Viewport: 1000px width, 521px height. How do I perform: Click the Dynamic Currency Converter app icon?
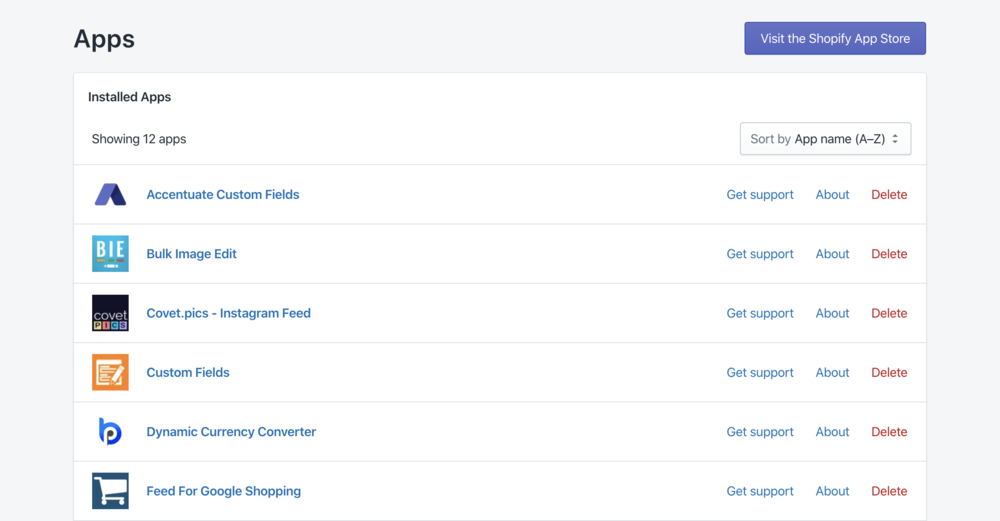coord(110,432)
